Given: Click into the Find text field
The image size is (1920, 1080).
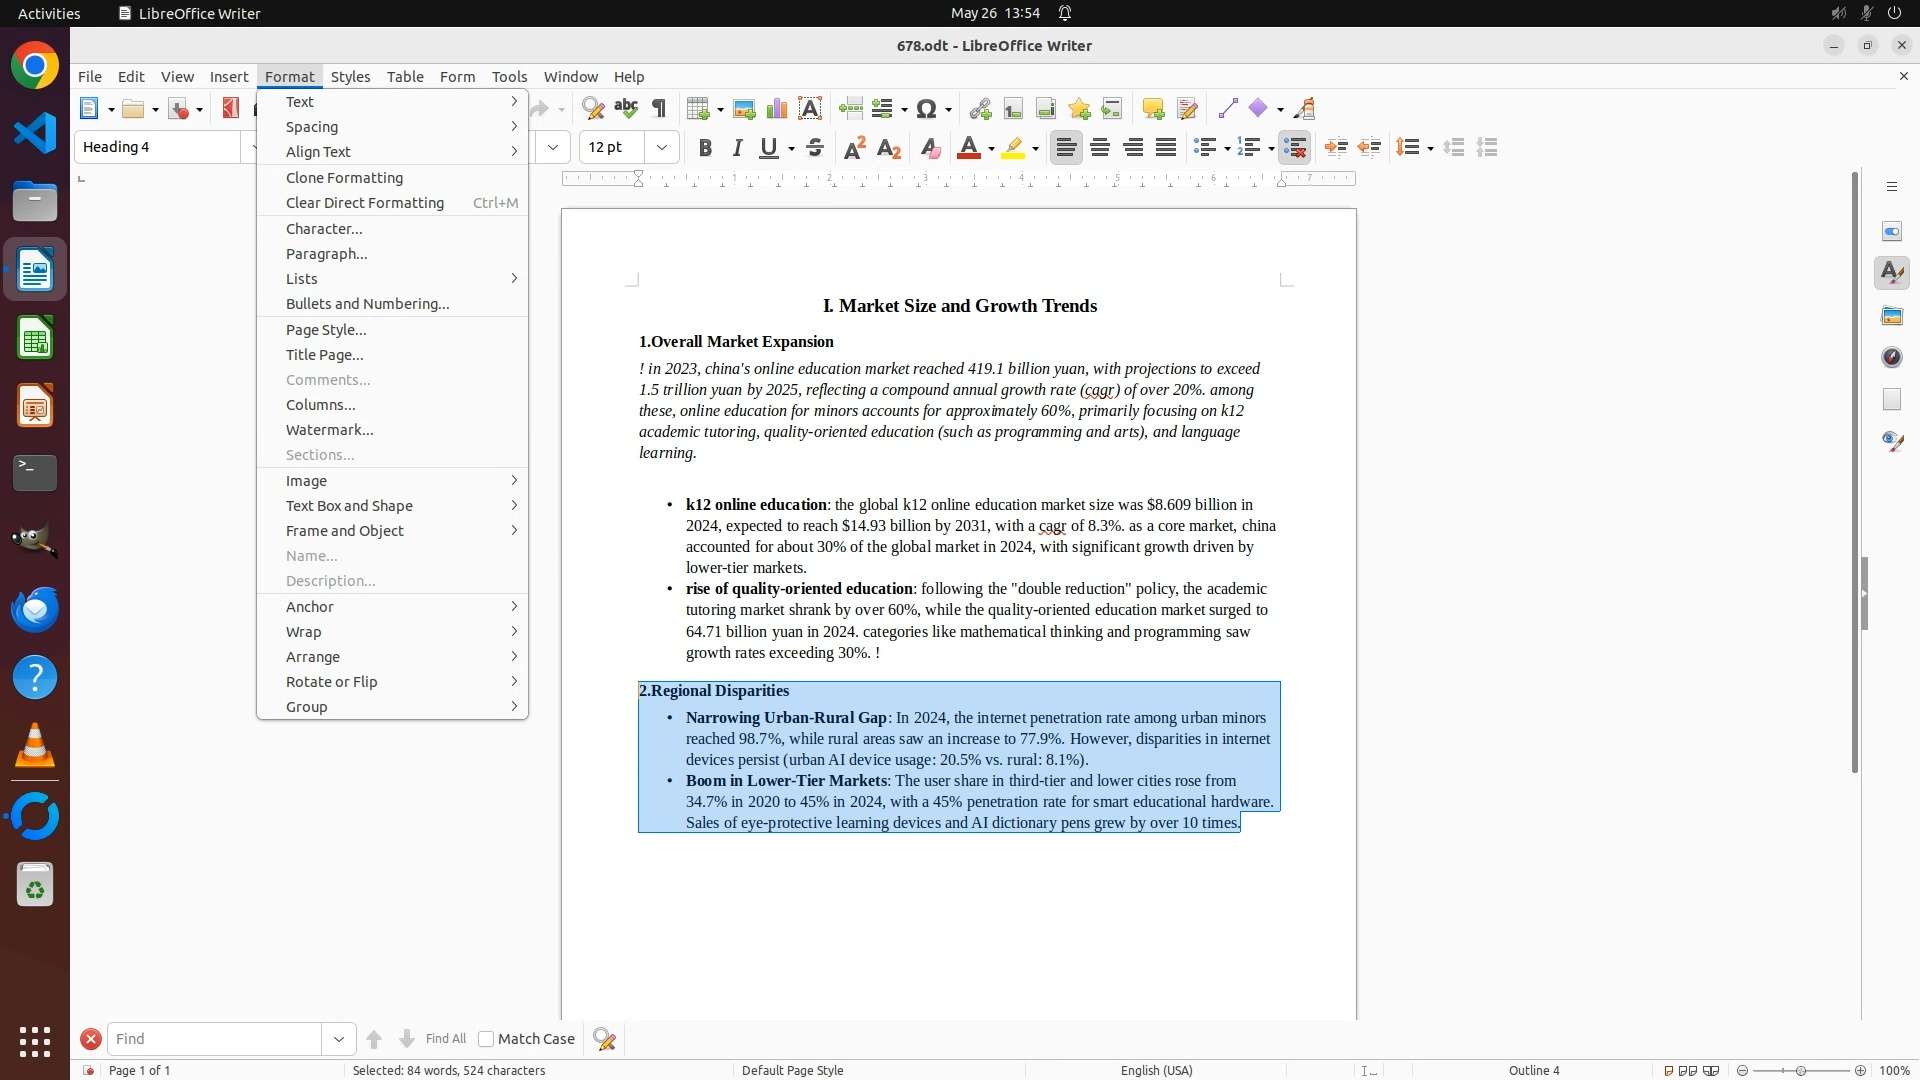Looking at the screenshot, I should point(214,1039).
